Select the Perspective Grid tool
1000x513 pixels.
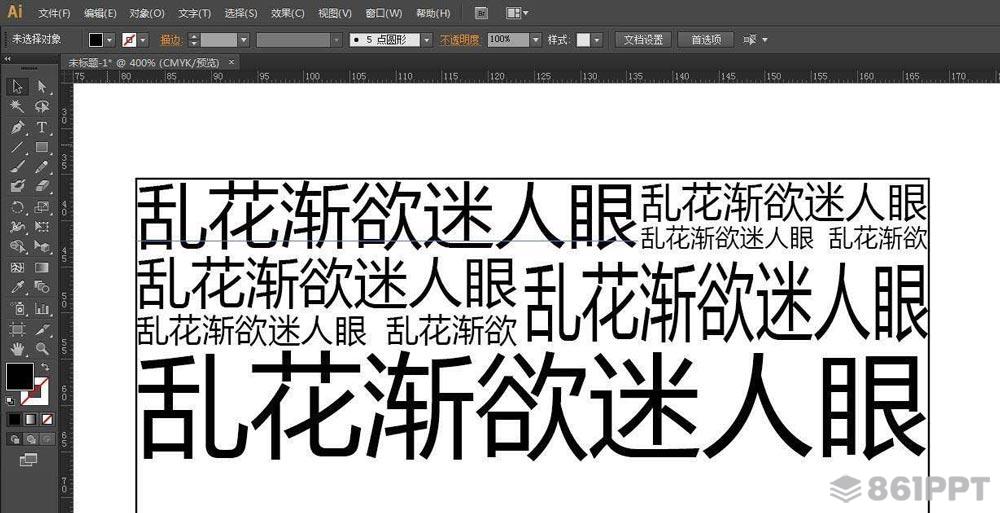point(42,246)
